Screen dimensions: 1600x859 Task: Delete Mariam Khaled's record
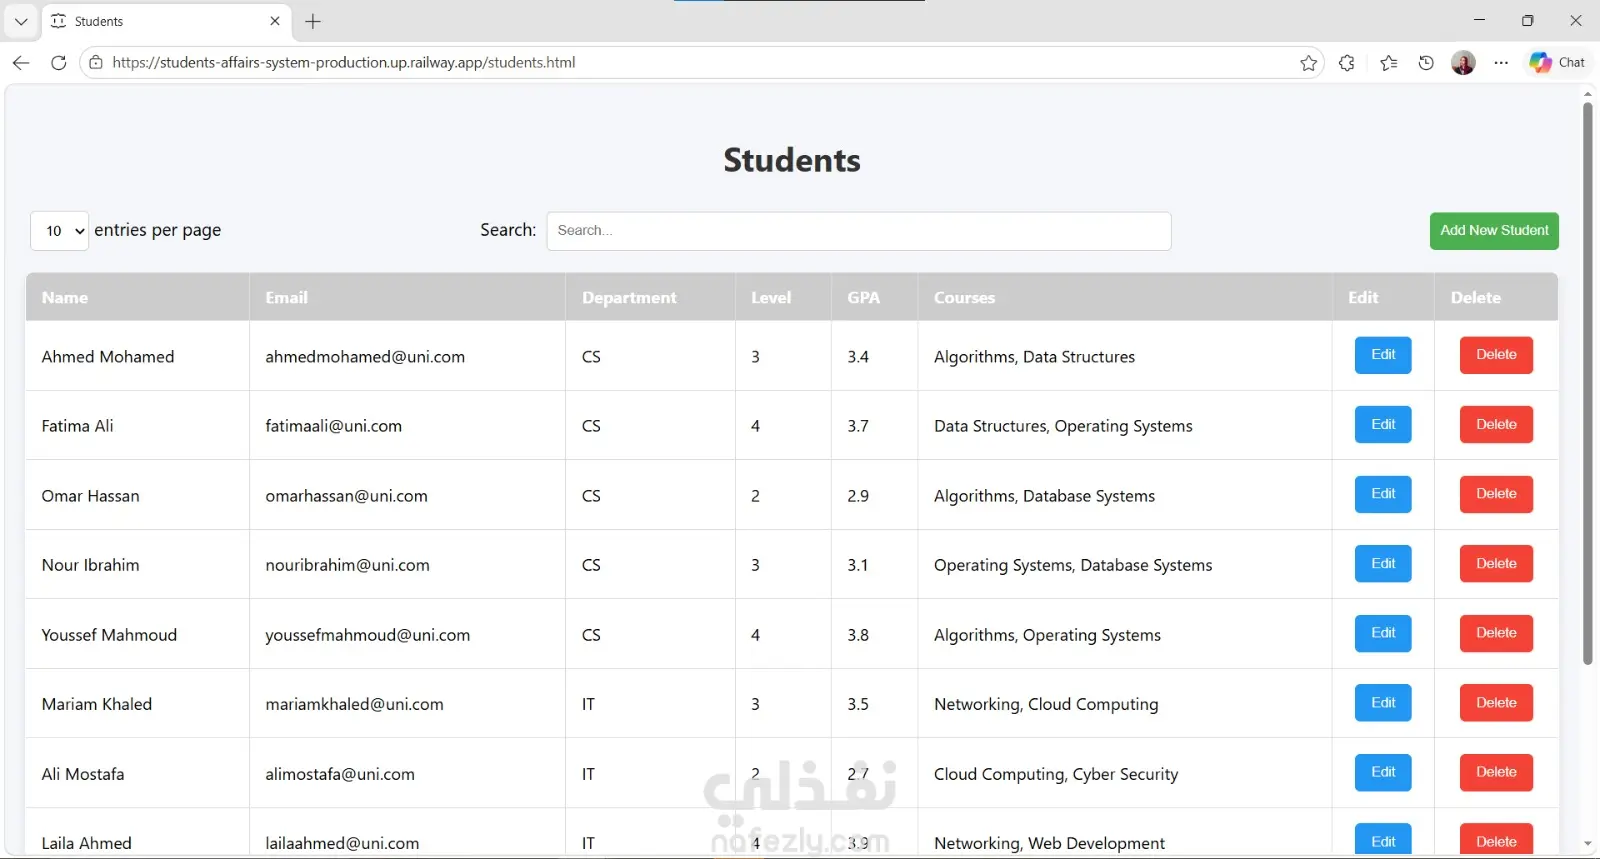(x=1496, y=703)
